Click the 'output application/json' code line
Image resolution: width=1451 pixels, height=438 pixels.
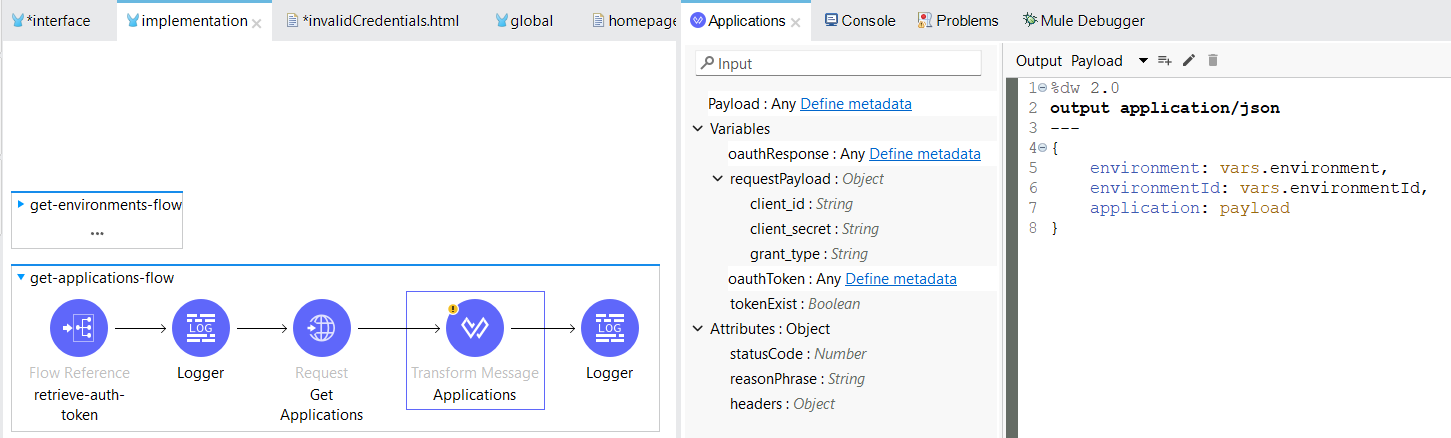tap(1165, 108)
